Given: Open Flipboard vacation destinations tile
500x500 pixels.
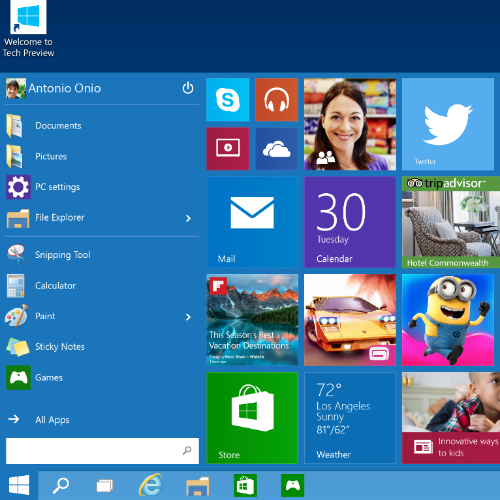Looking at the screenshot, I should [252, 320].
